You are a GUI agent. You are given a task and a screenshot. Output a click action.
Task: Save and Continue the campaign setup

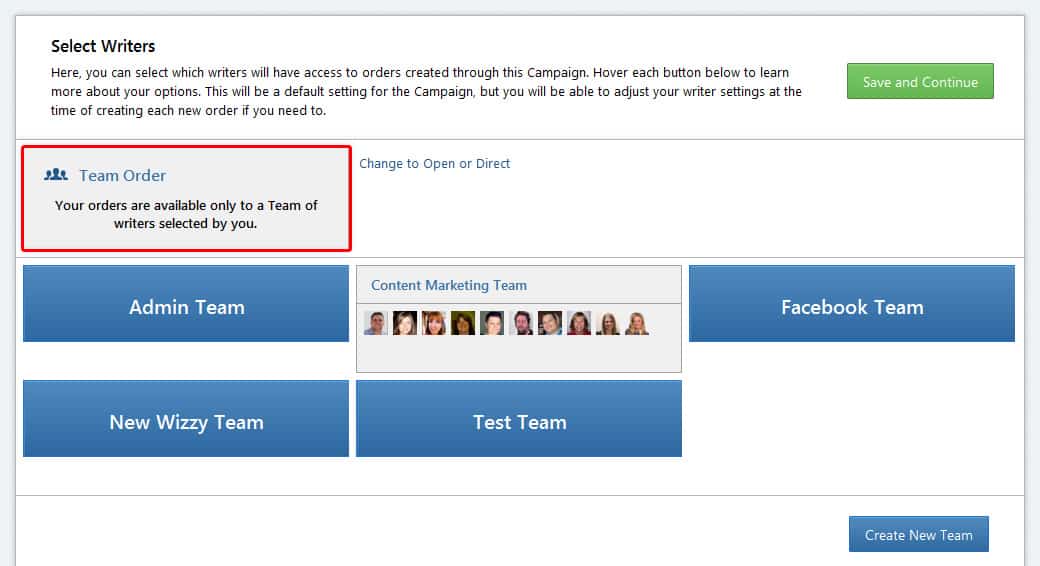click(920, 81)
